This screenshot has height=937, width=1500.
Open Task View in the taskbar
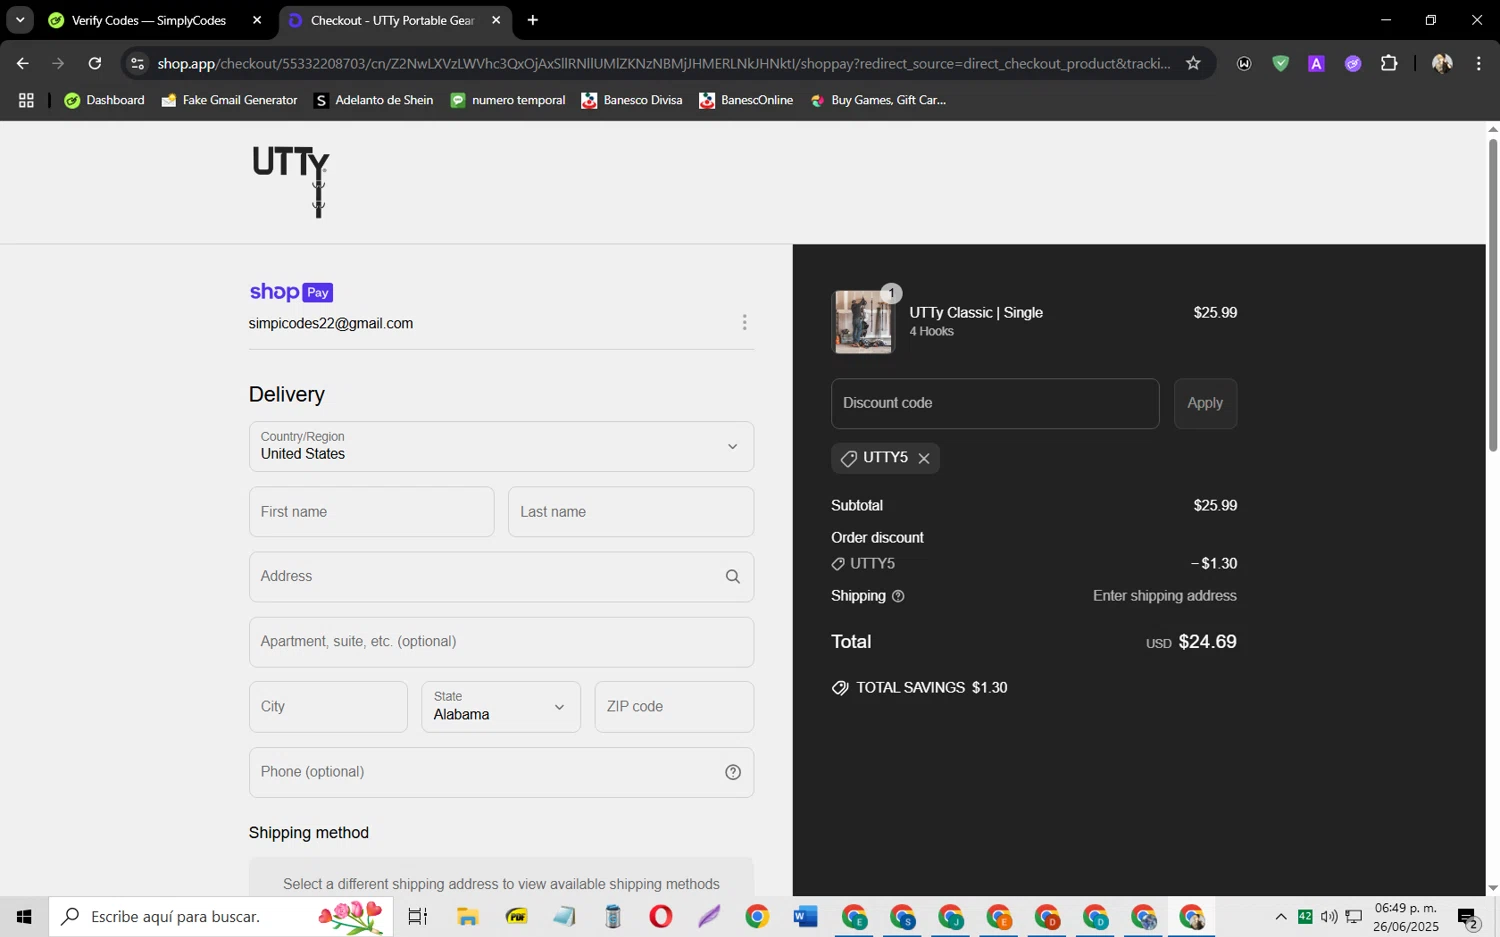(x=418, y=916)
